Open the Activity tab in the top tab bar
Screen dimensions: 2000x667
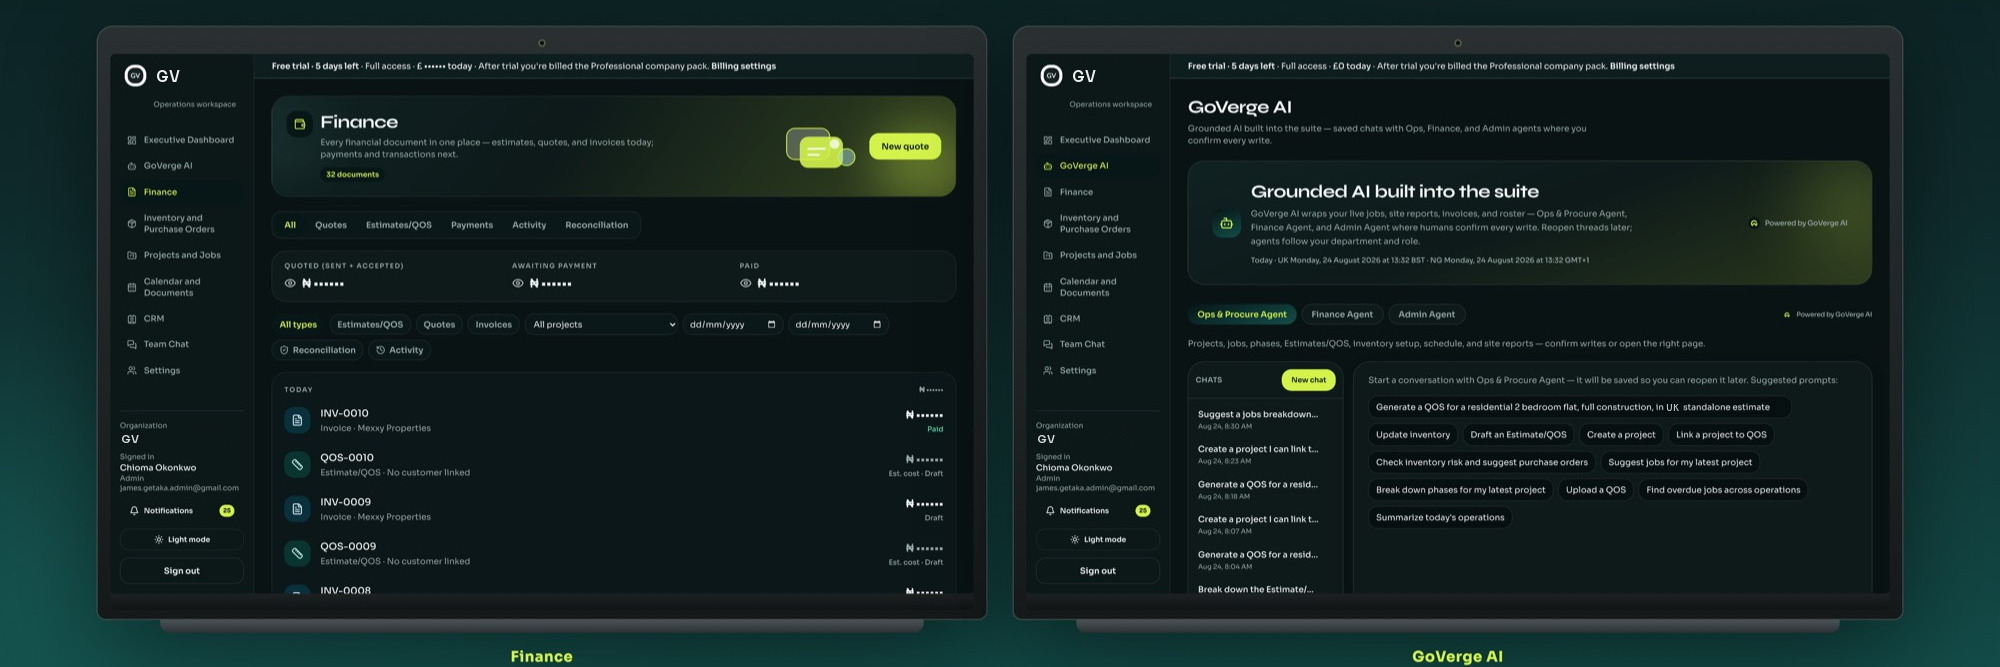tap(529, 226)
